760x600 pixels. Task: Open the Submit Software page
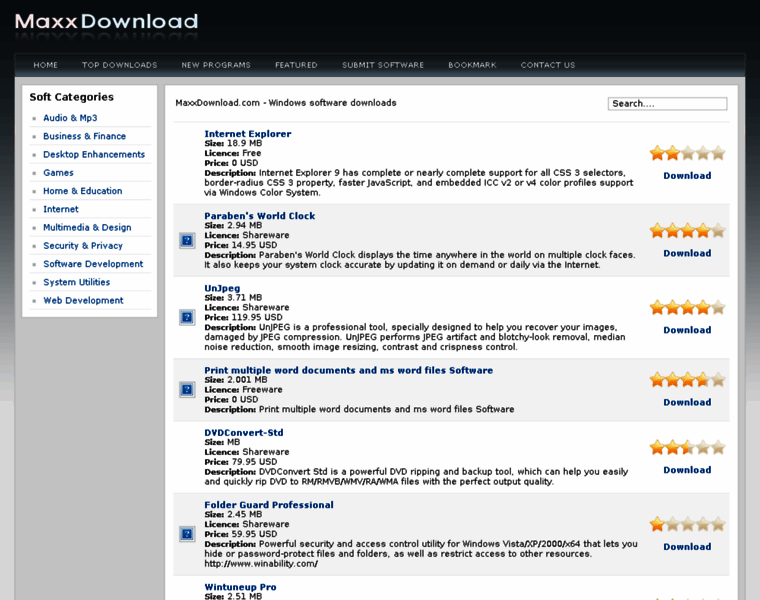coord(383,65)
